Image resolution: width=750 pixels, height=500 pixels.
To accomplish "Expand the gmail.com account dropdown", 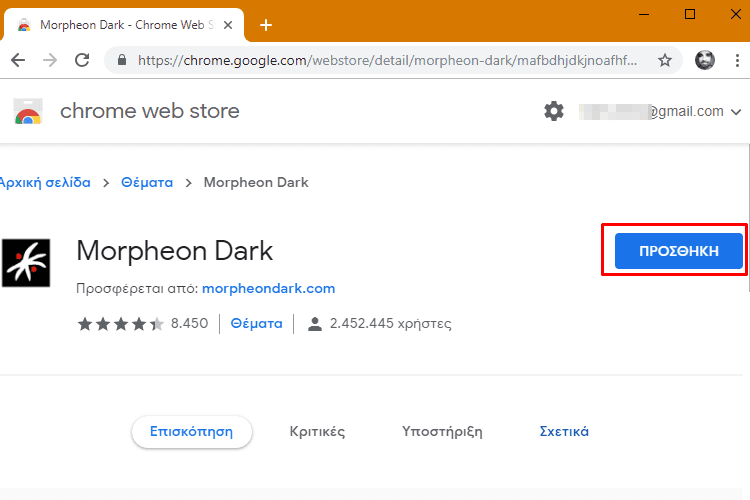I will (x=736, y=112).
